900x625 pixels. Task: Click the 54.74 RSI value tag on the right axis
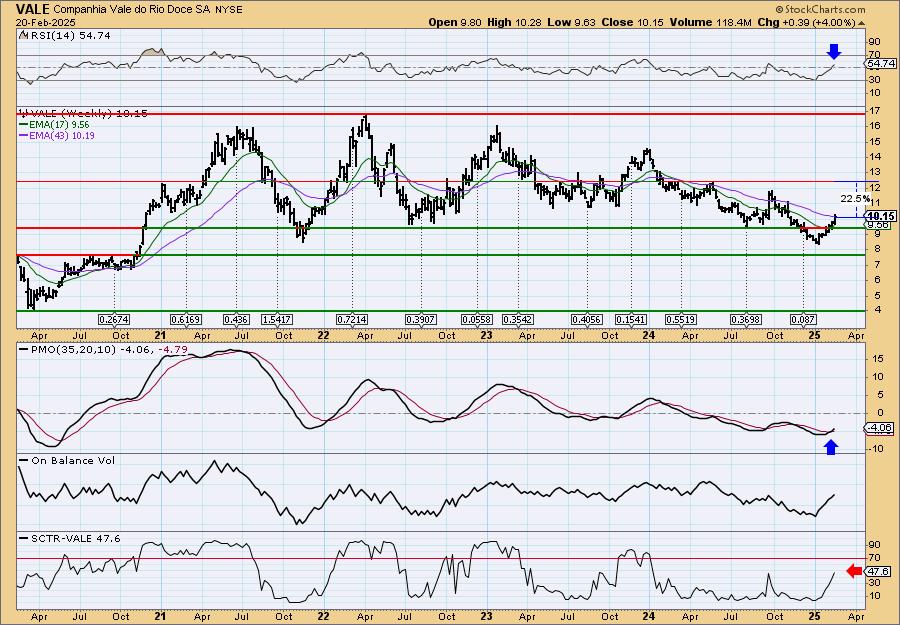point(882,63)
